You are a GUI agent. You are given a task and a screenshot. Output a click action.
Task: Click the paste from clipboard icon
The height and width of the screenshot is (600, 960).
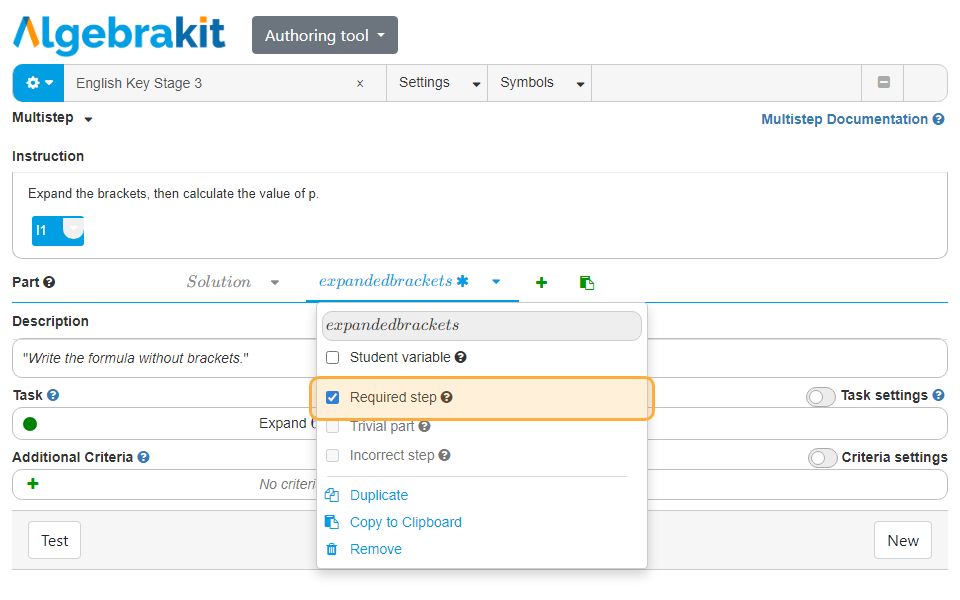tap(587, 283)
